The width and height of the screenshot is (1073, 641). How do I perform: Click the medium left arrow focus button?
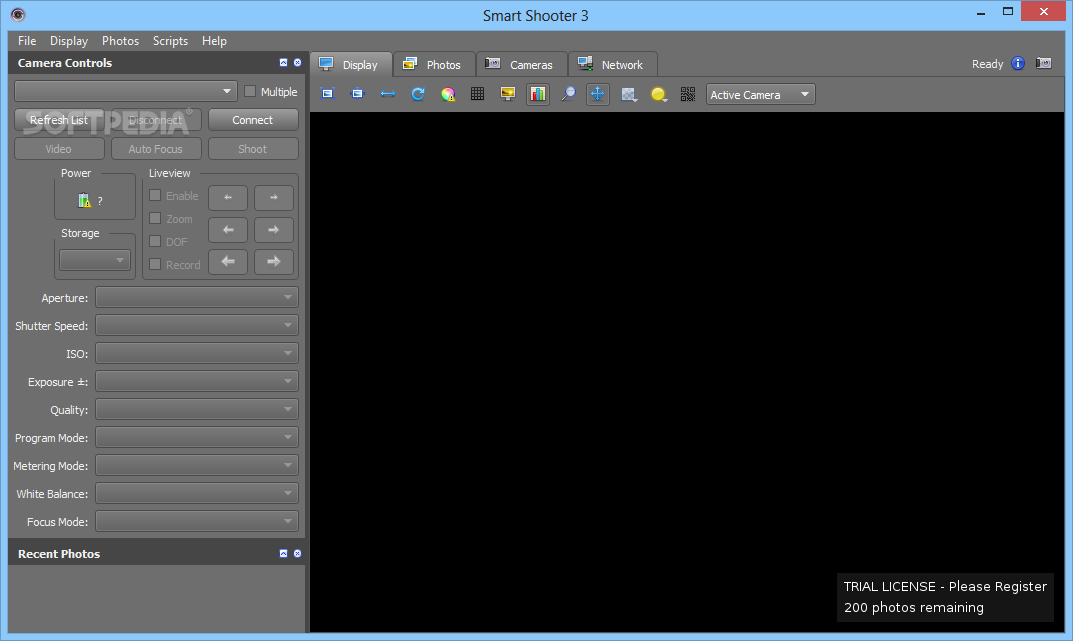click(228, 229)
